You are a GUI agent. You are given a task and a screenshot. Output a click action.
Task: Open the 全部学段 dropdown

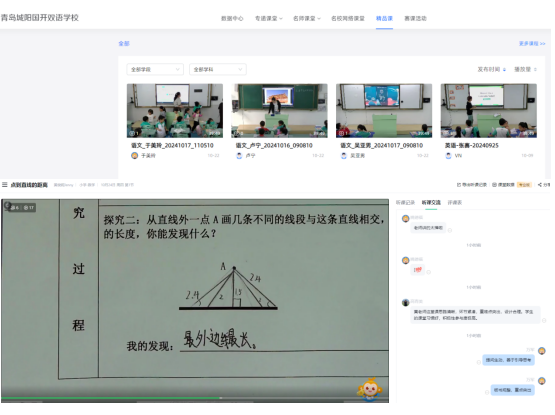coord(155,69)
